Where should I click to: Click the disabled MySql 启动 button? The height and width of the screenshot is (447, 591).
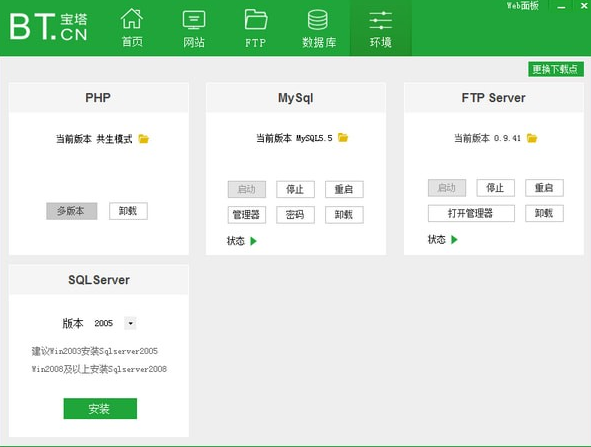tap(247, 189)
